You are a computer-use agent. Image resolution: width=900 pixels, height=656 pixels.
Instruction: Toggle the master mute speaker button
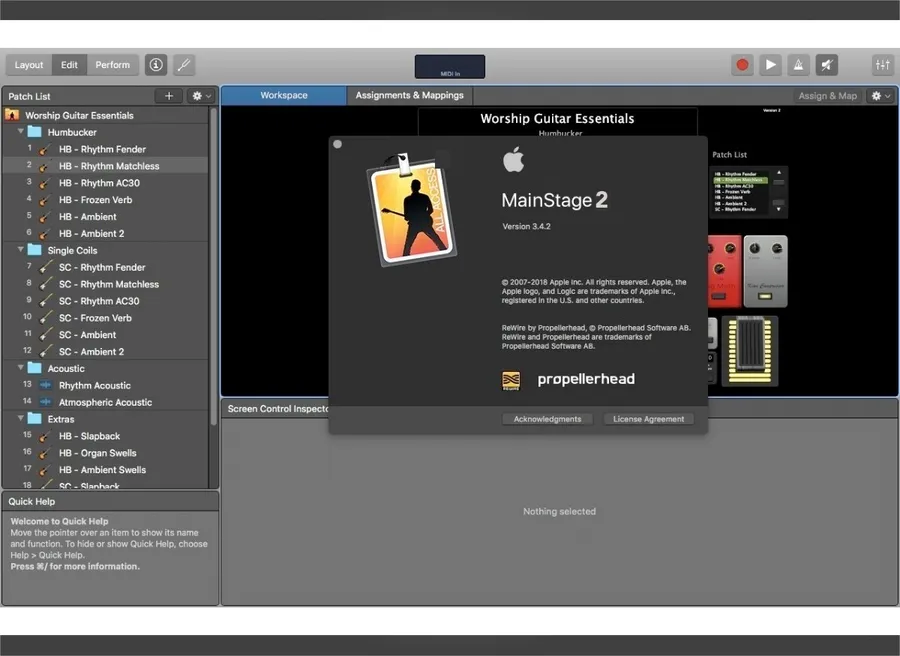tap(827, 65)
